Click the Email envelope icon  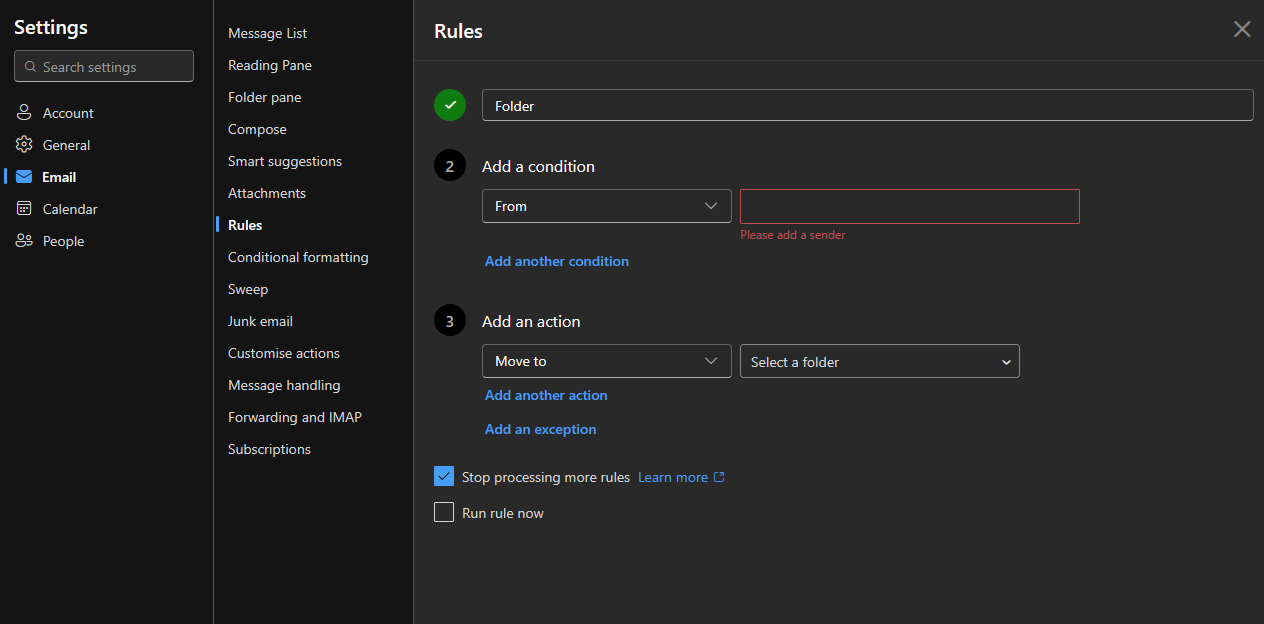point(24,177)
